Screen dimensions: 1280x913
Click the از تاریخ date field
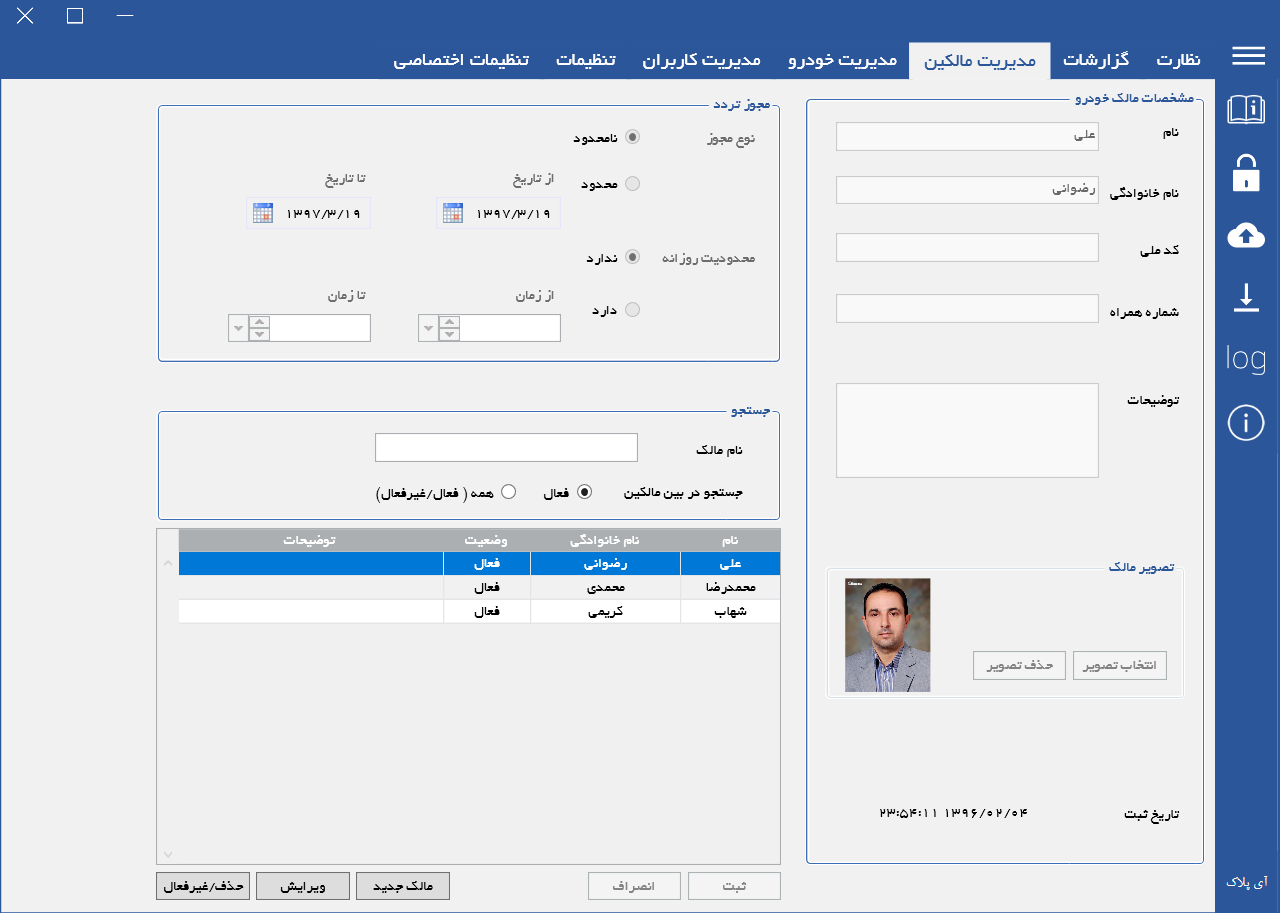(x=499, y=213)
